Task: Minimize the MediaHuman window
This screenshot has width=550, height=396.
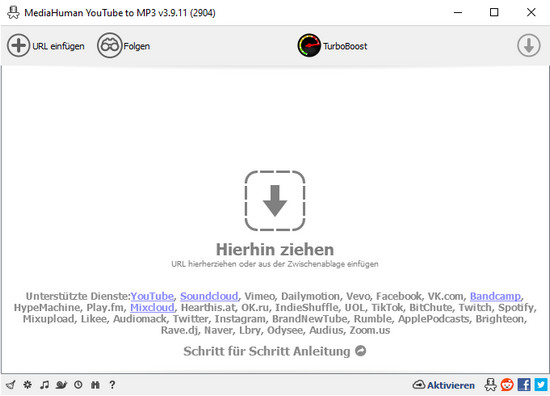Action: (458, 12)
